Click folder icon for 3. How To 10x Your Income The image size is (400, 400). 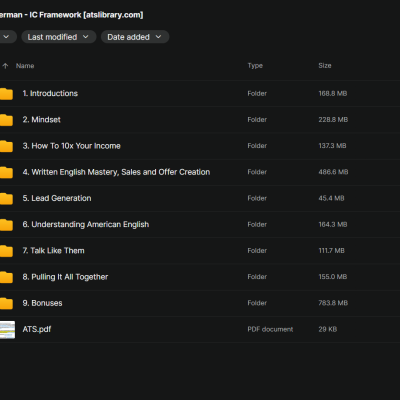[x=6, y=146]
